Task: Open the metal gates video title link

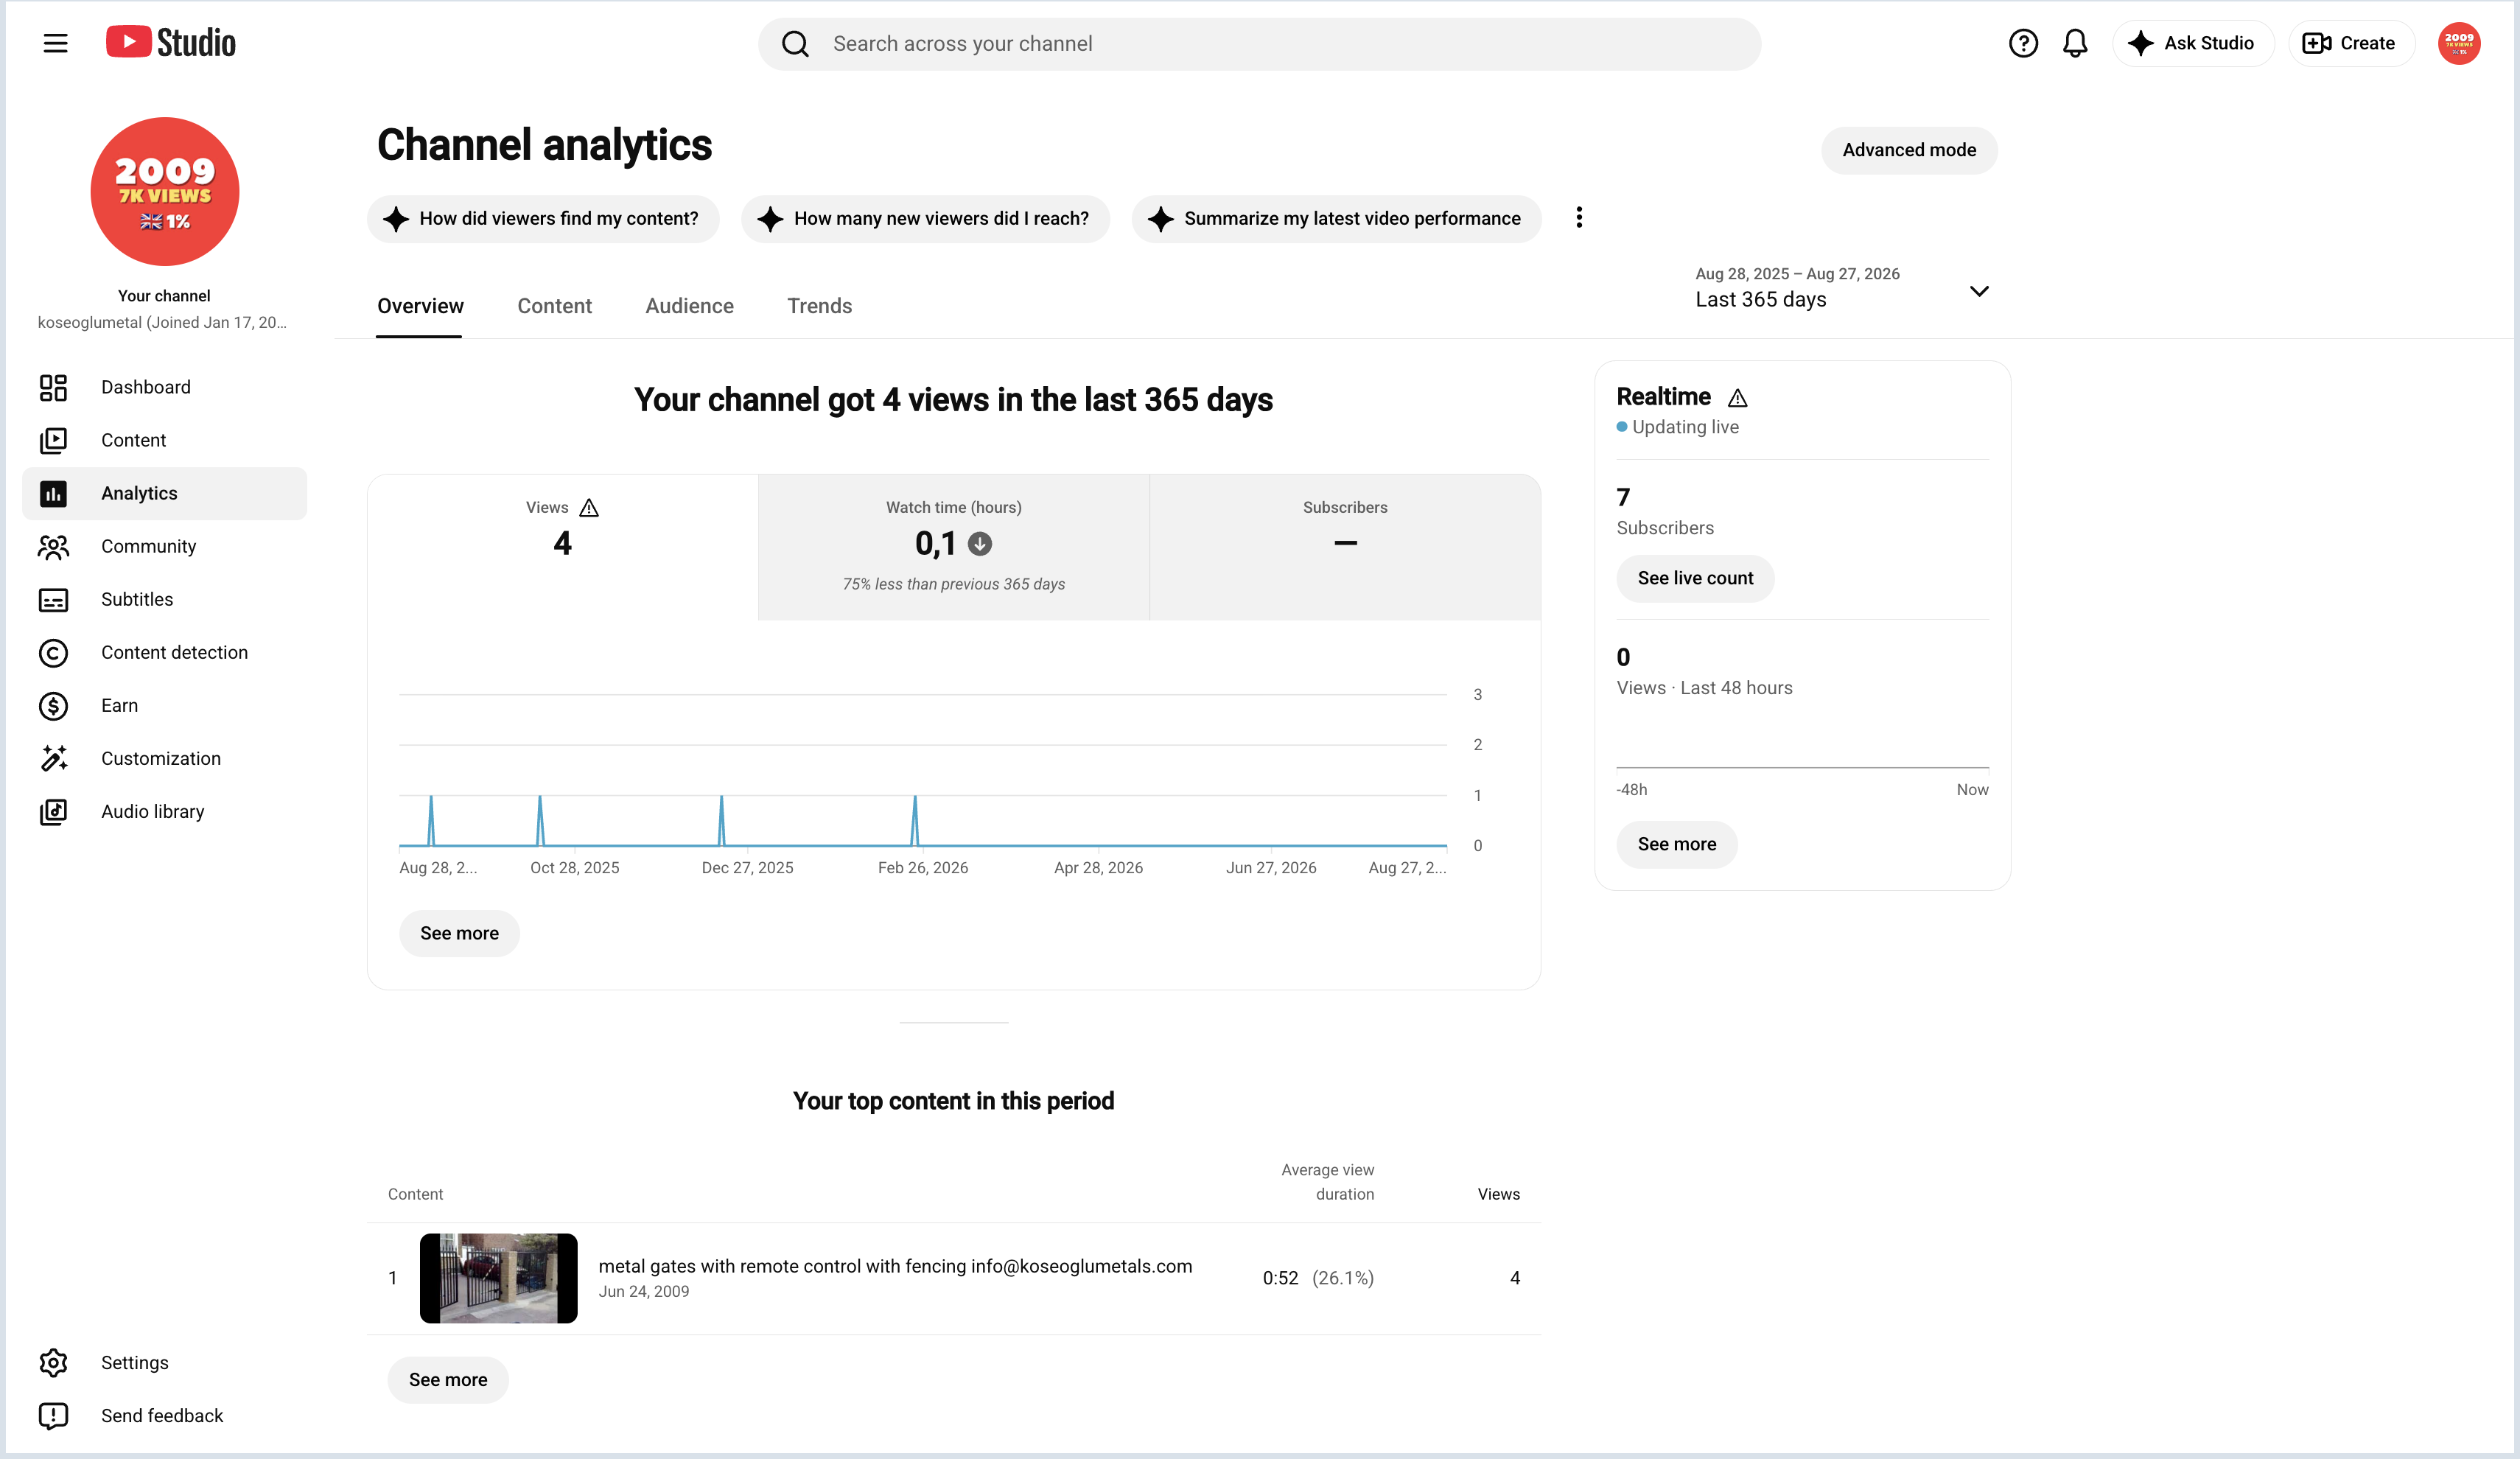Action: pos(895,1266)
